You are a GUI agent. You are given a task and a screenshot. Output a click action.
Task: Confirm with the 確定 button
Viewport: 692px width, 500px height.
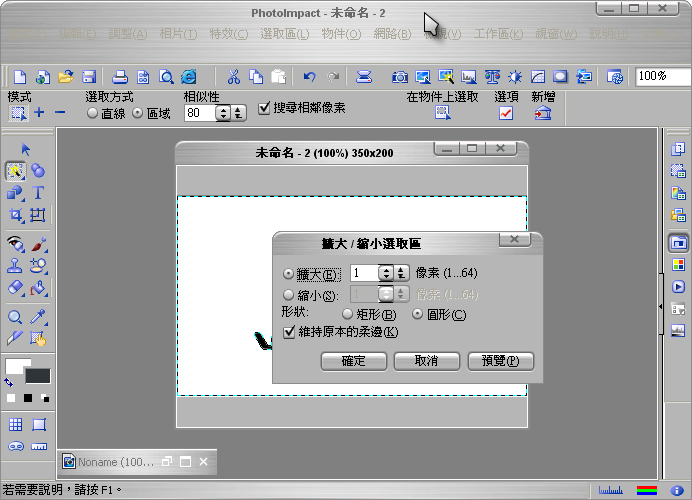(x=354, y=361)
